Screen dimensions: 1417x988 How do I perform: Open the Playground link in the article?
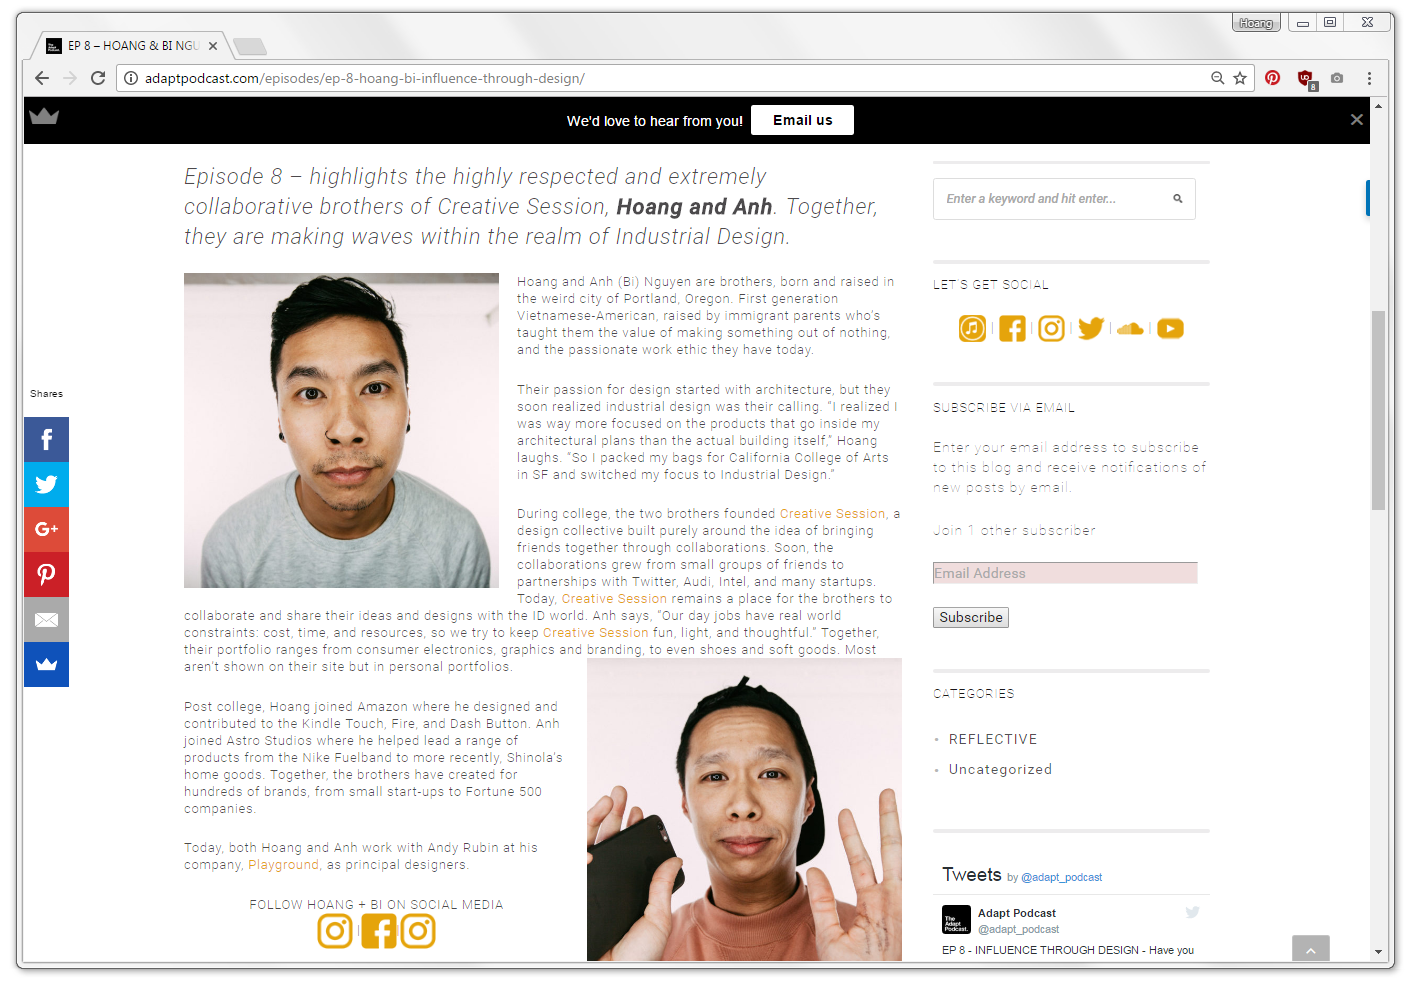[x=284, y=865]
